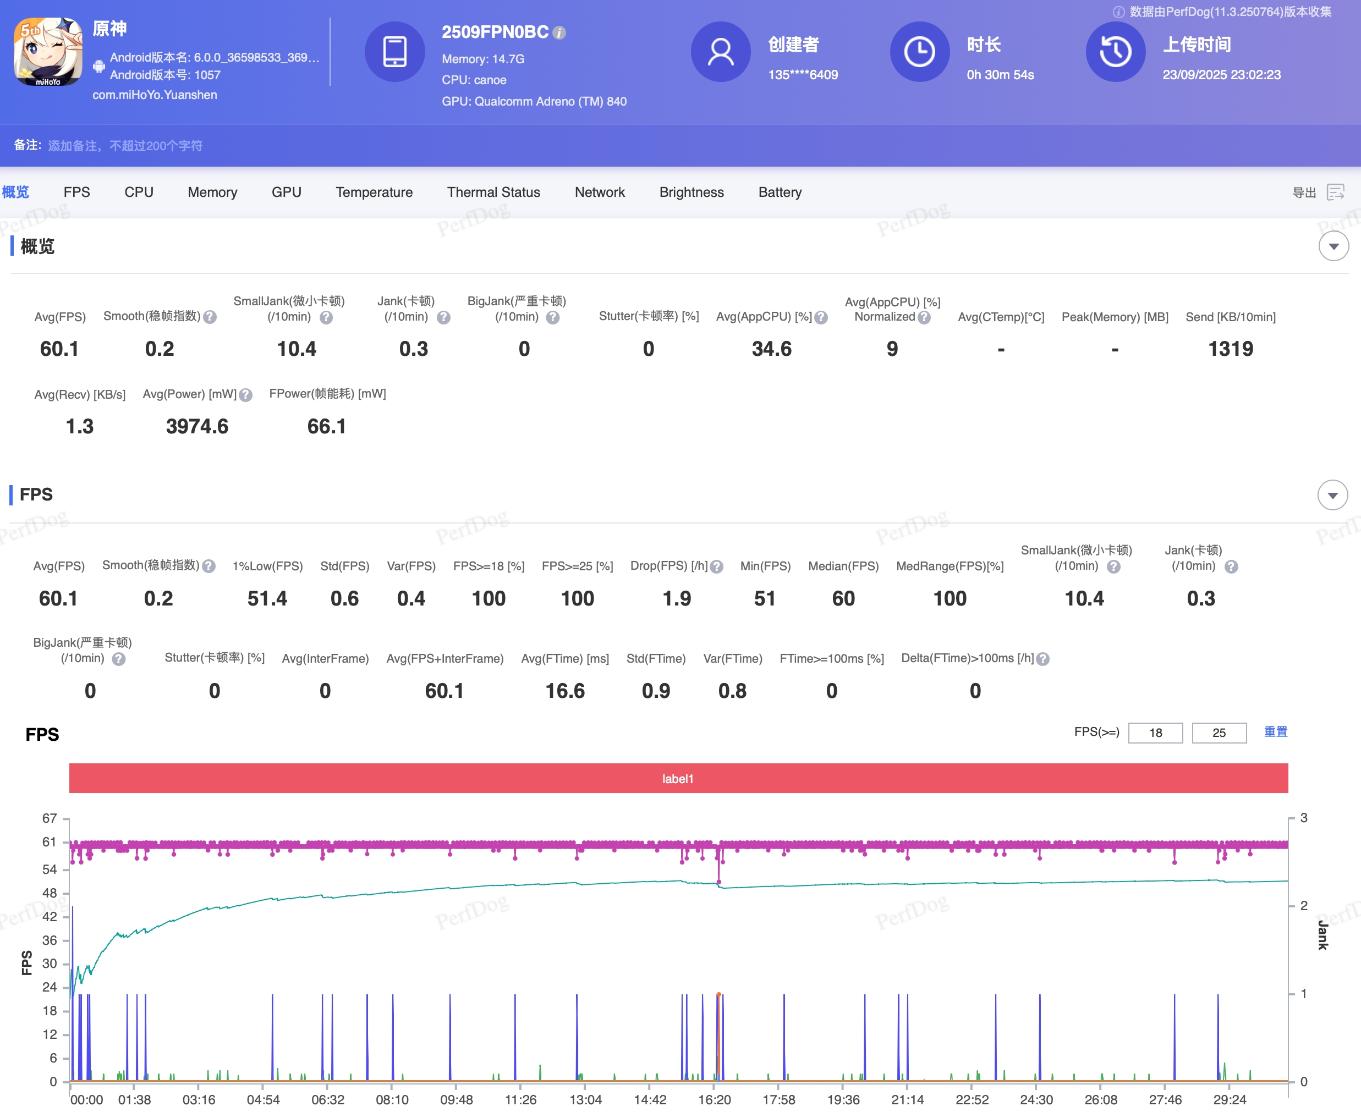
Task: Select the red label1 bar
Action: [678, 778]
